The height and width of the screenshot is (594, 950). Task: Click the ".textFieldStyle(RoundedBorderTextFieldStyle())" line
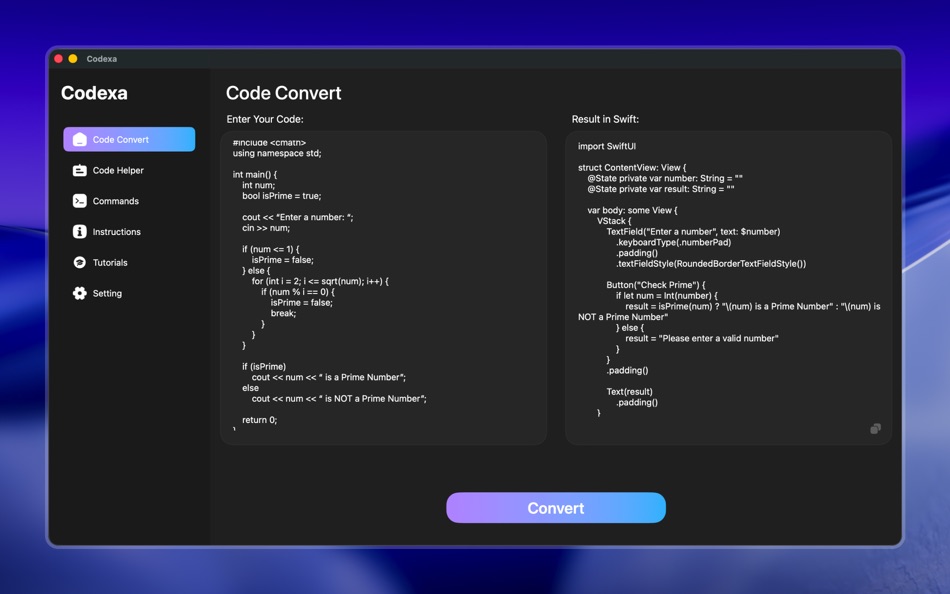pos(711,264)
